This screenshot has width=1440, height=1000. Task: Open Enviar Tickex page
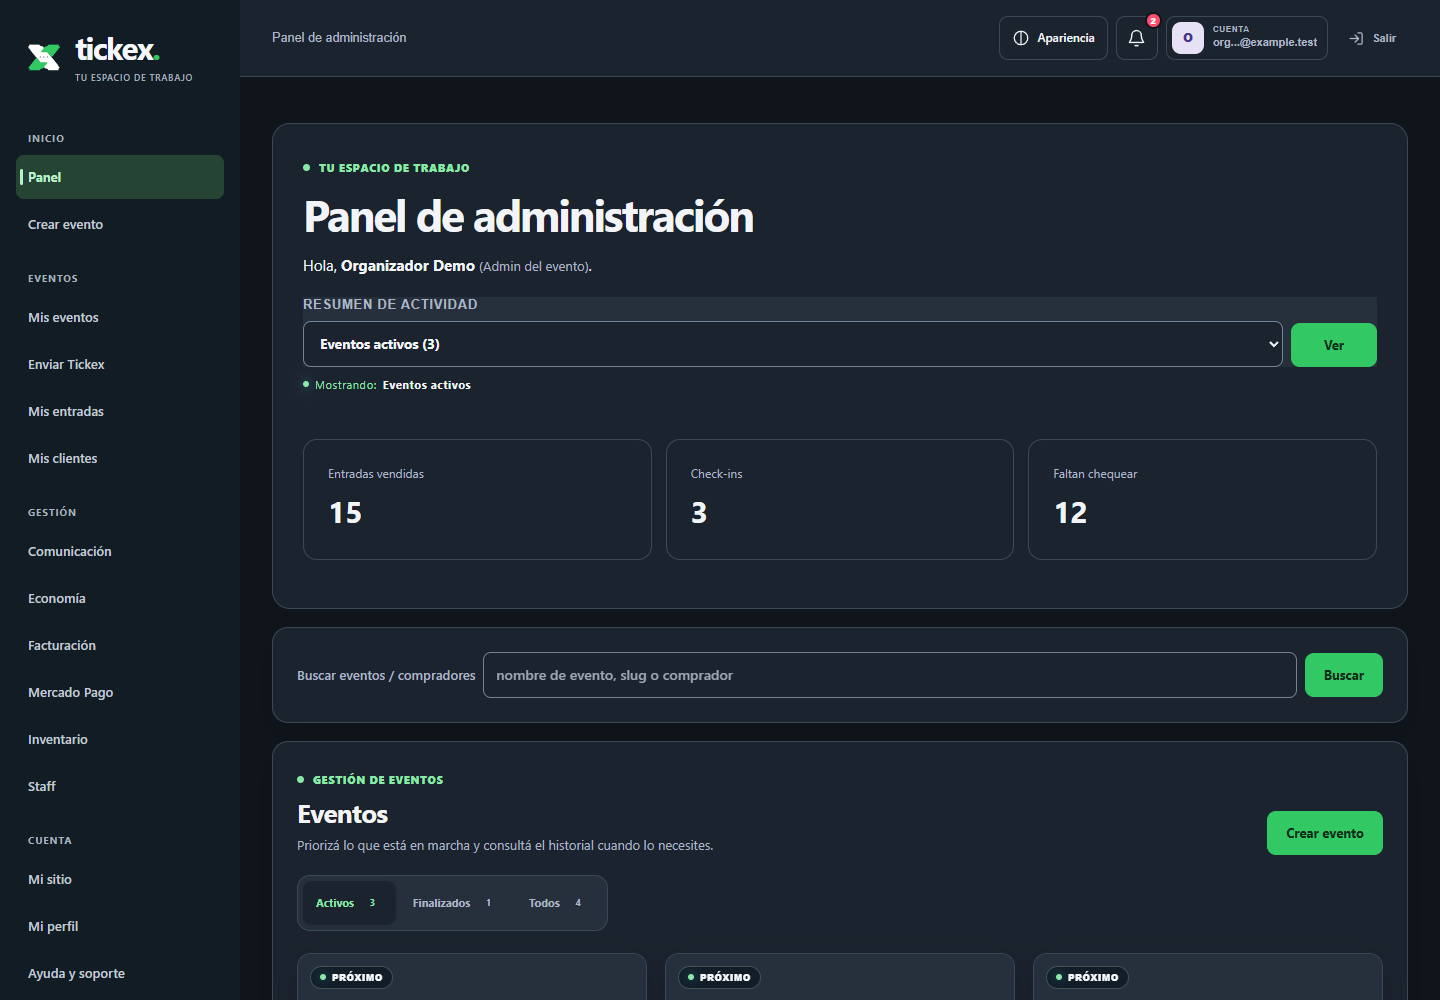(x=120, y=364)
